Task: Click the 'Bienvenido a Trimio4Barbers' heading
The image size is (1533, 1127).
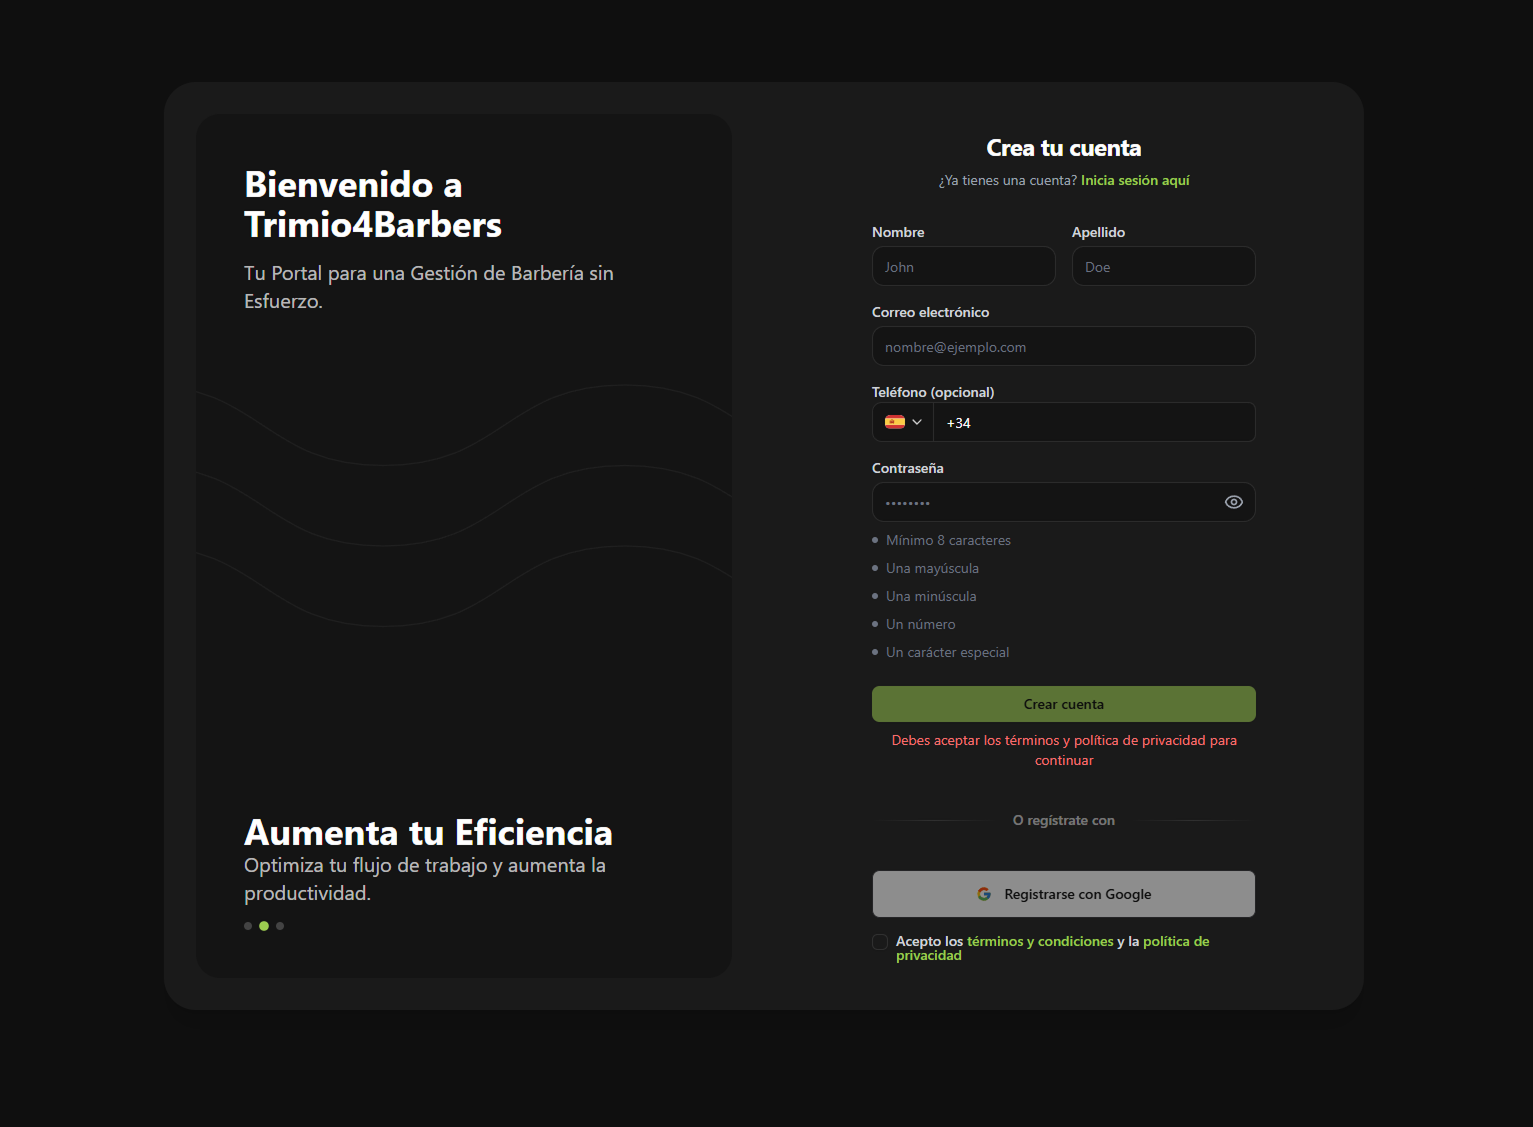Action: [x=373, y=204]
